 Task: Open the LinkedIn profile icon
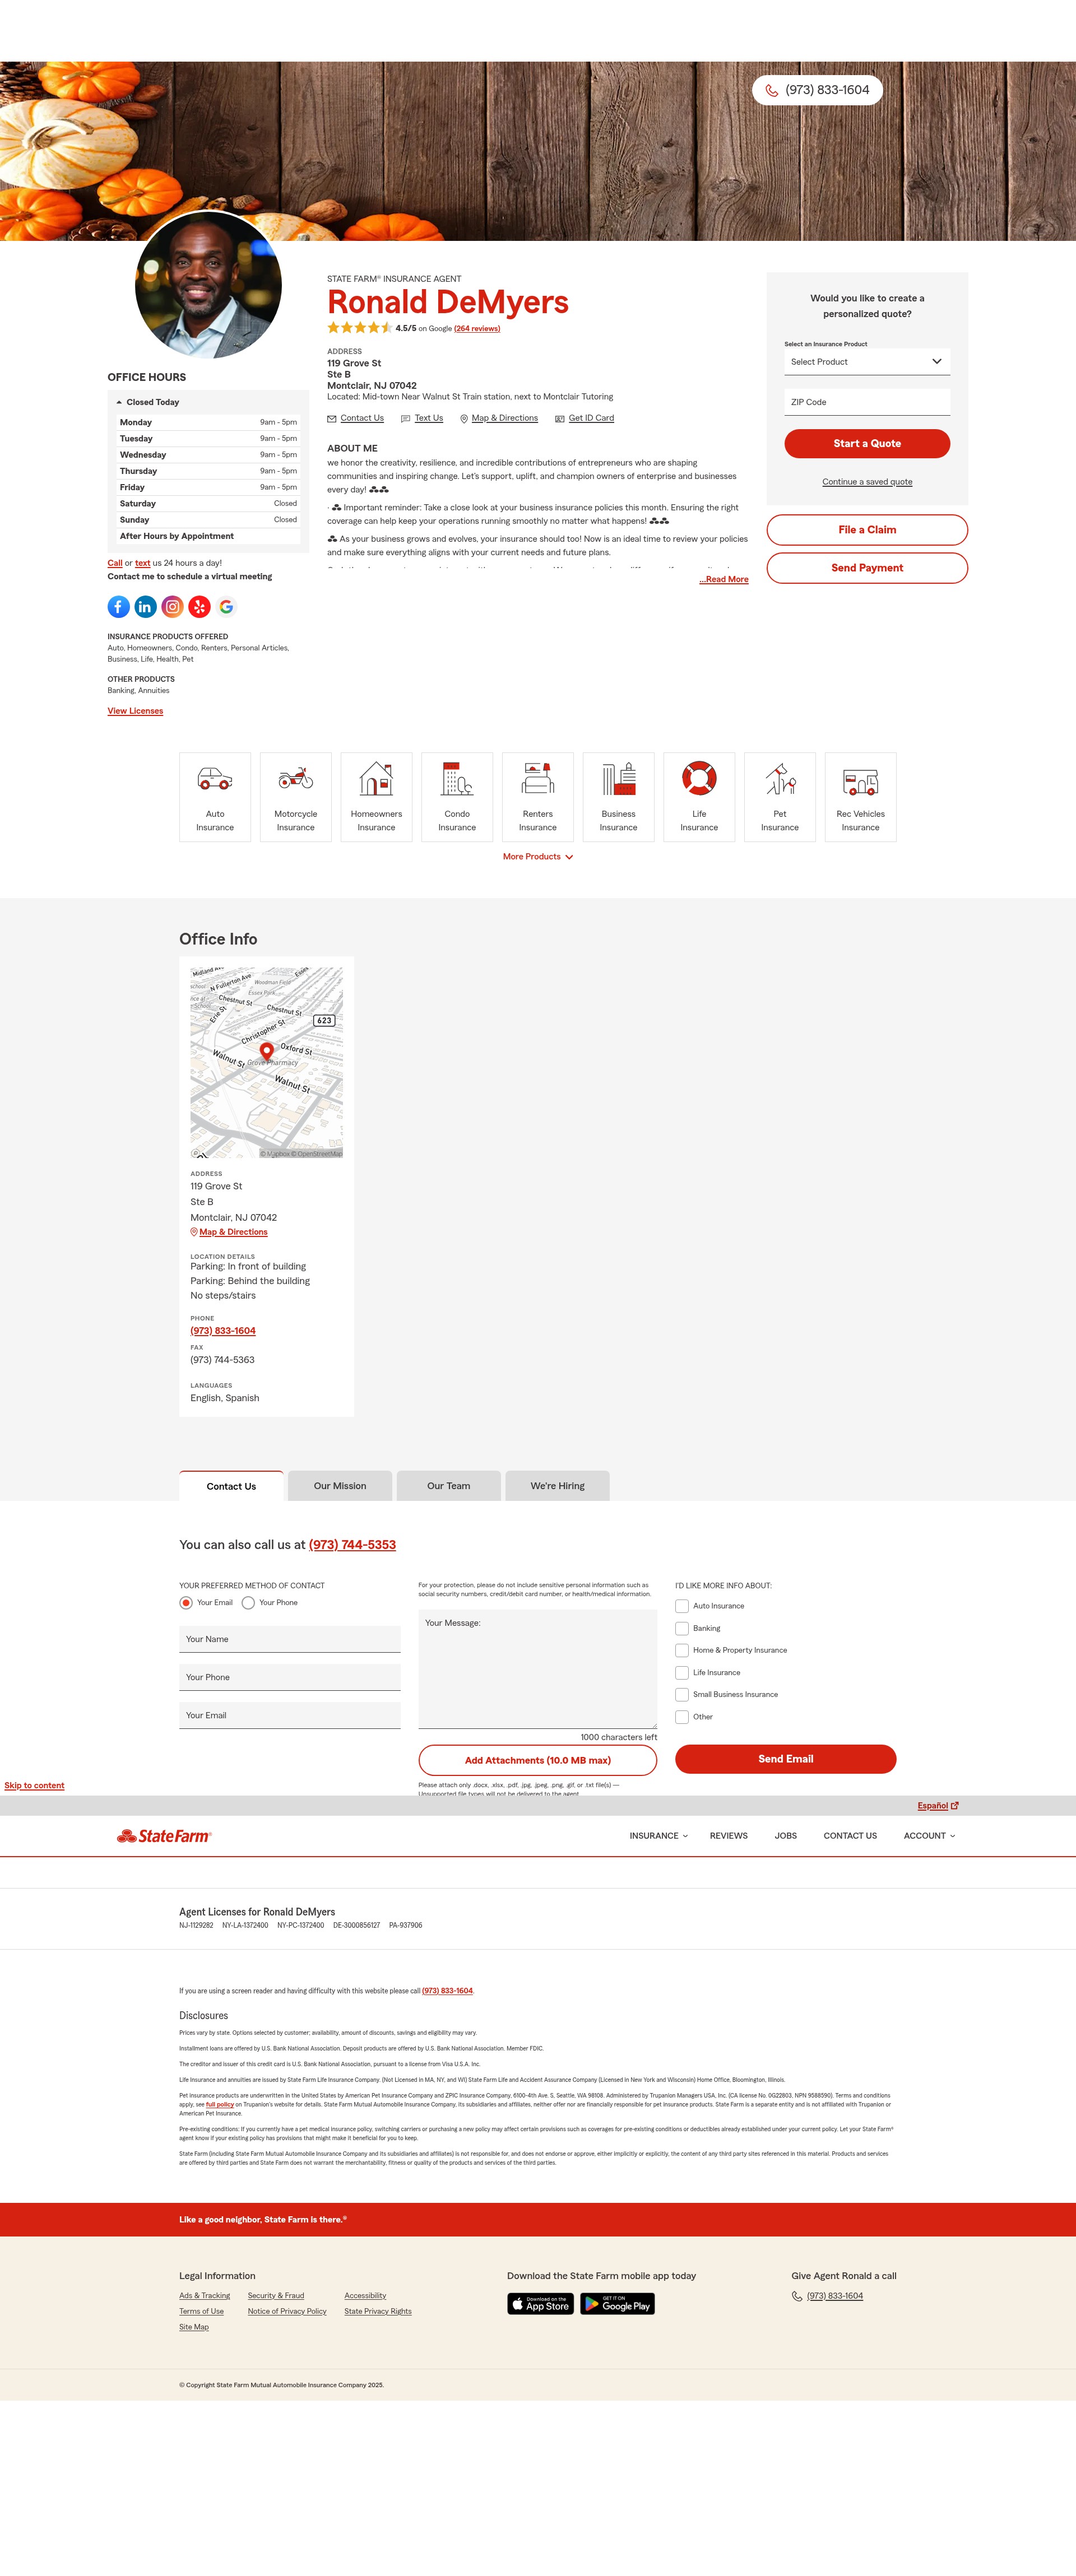click(145, 606)
